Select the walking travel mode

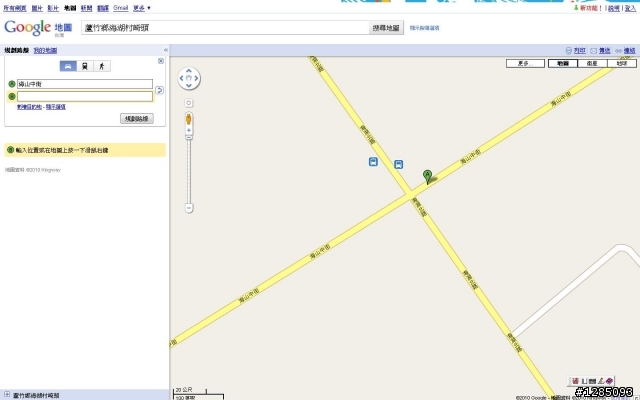(x=102, y=66)
